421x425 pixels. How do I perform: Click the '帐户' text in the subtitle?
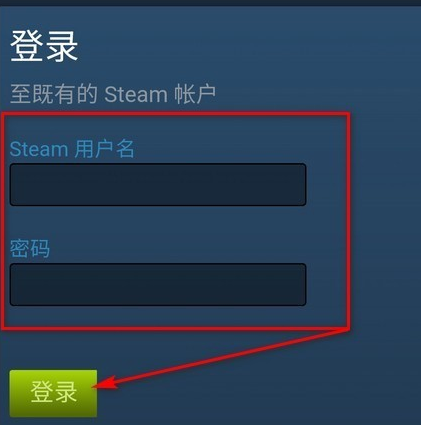(x=195, y=94)
